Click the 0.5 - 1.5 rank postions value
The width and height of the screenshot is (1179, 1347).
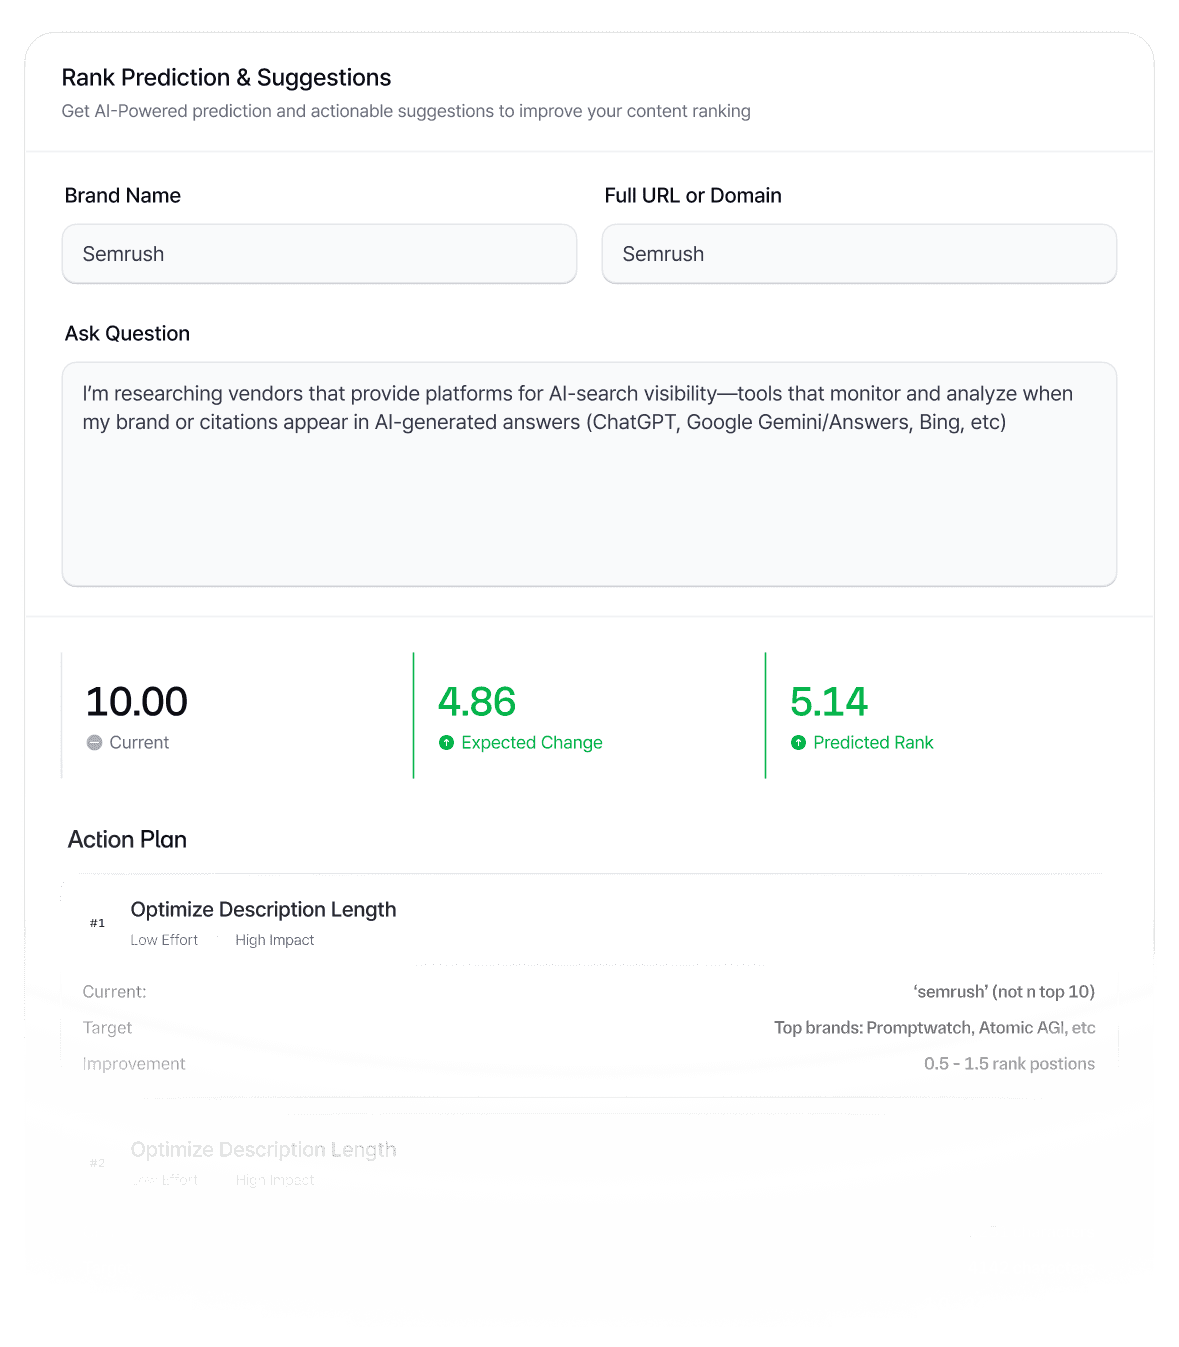(x=1009, y=1064)
